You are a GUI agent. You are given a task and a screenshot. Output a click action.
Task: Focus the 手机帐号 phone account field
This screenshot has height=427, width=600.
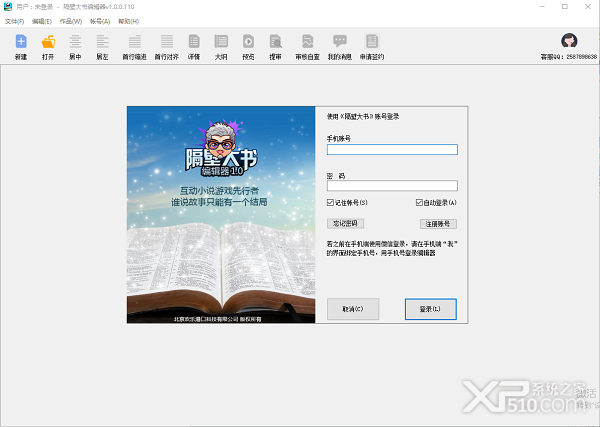[x=392, y=150]
